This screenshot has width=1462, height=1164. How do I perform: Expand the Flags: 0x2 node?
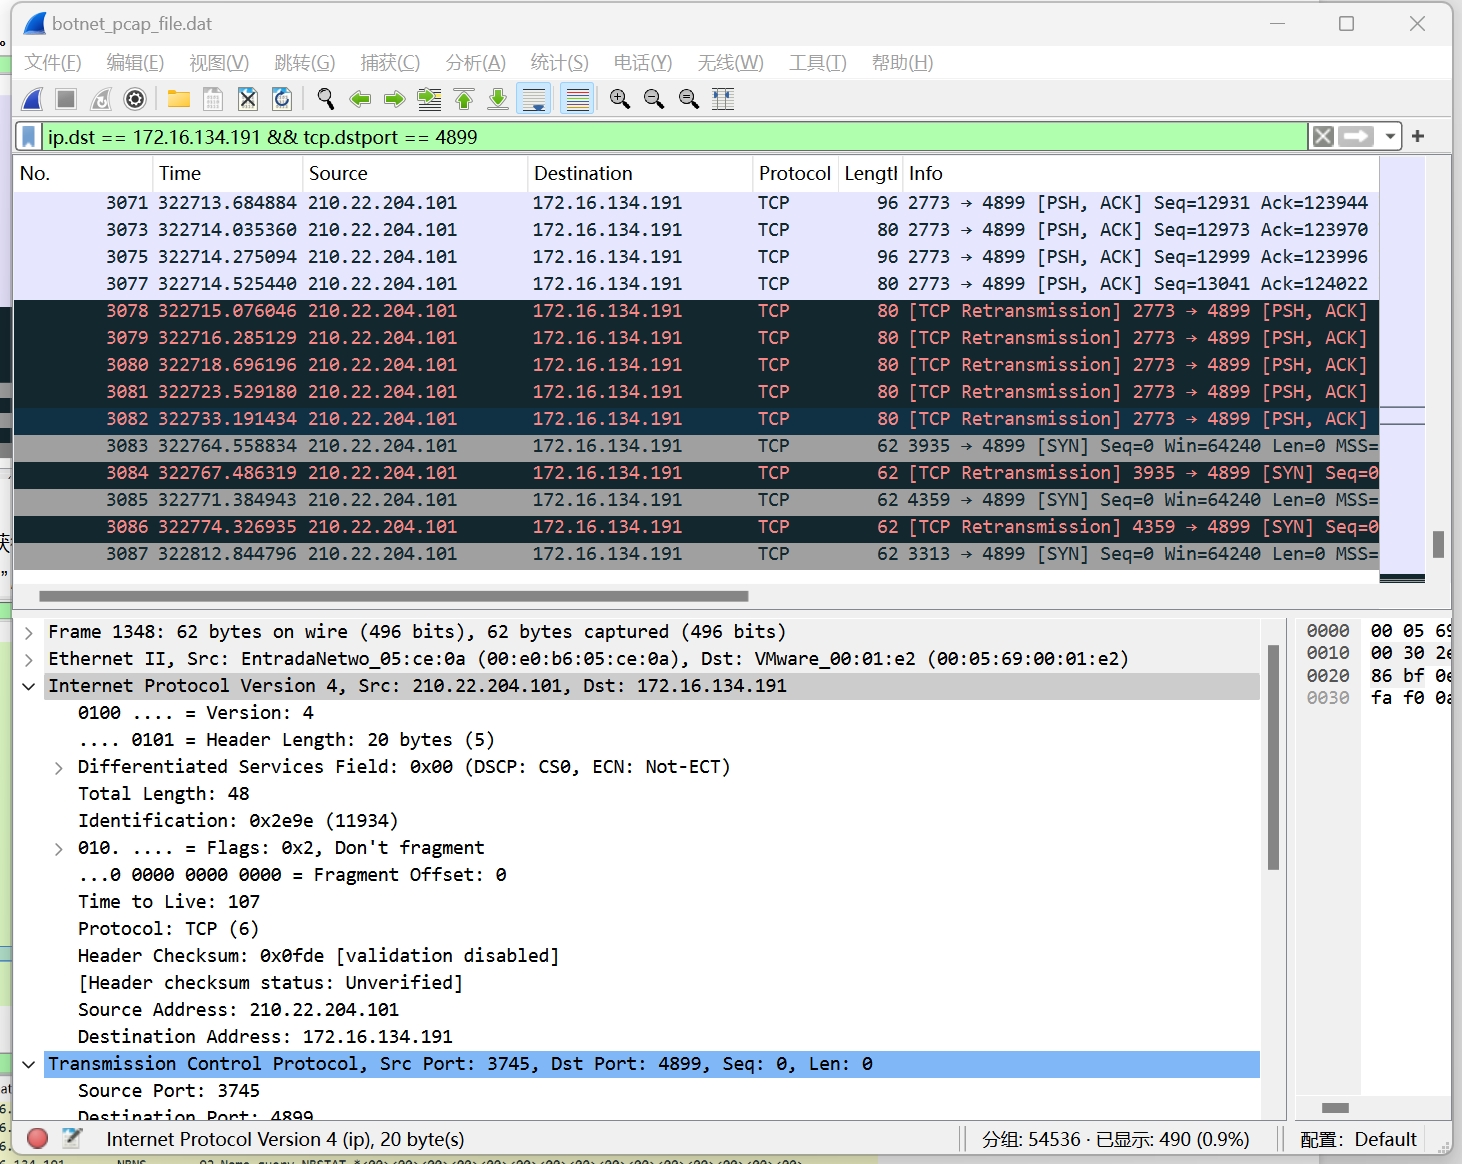tap(58, 849)
